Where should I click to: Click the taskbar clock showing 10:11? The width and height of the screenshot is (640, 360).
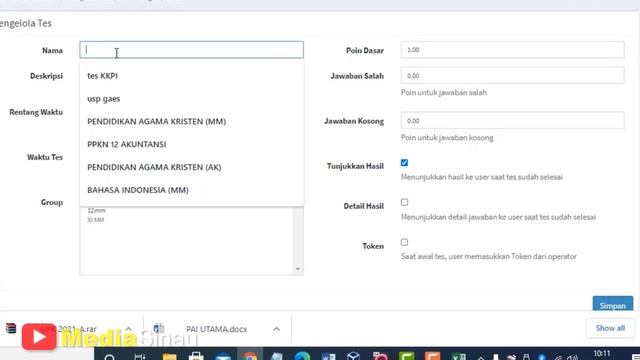click(602, 353)
